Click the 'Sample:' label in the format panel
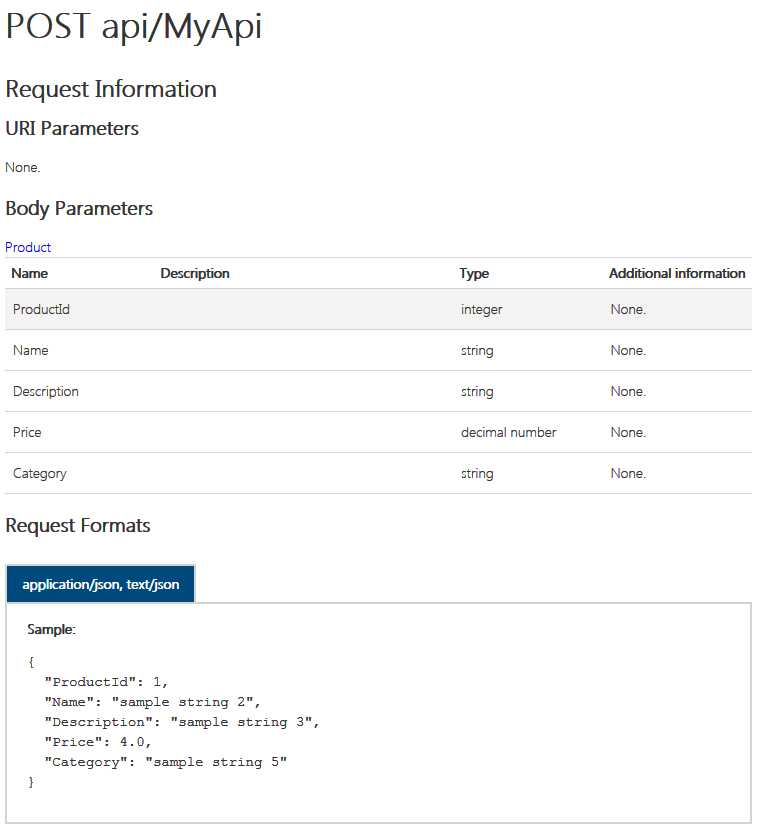This screenshot has width=759, height=833. click(x=51, y=630)
